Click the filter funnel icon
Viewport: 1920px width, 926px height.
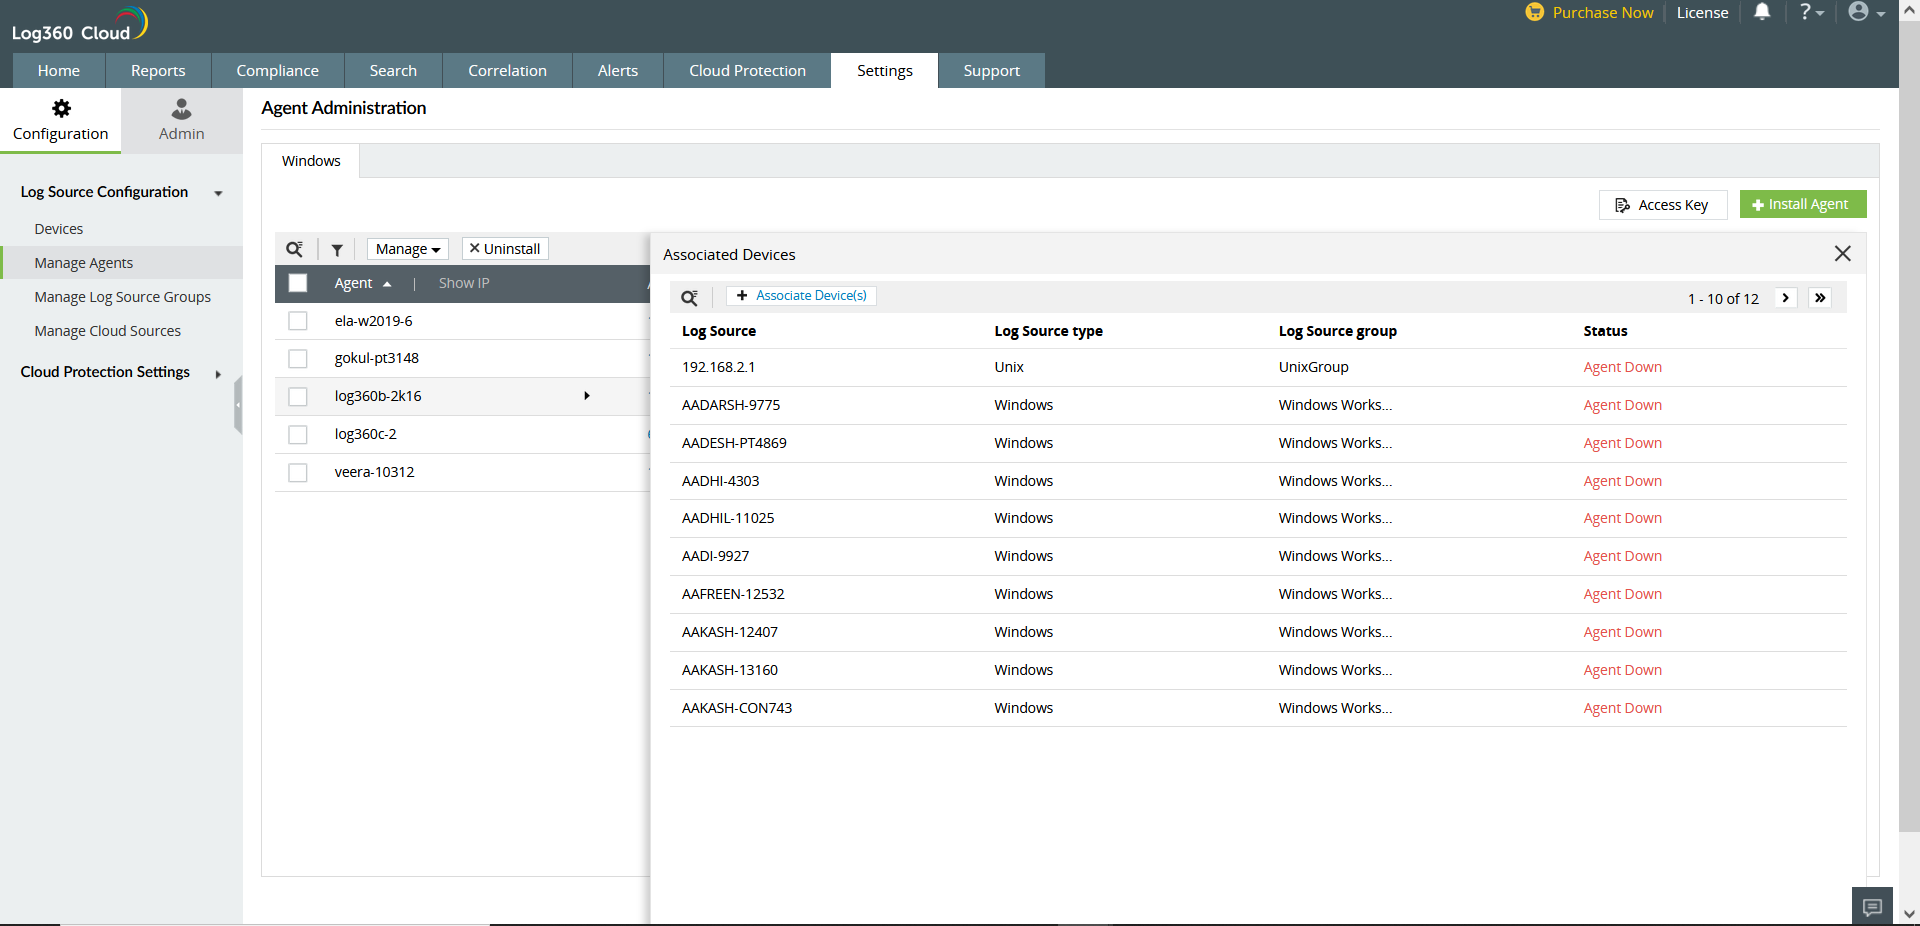pyautogui.click(x=337, y=250)
